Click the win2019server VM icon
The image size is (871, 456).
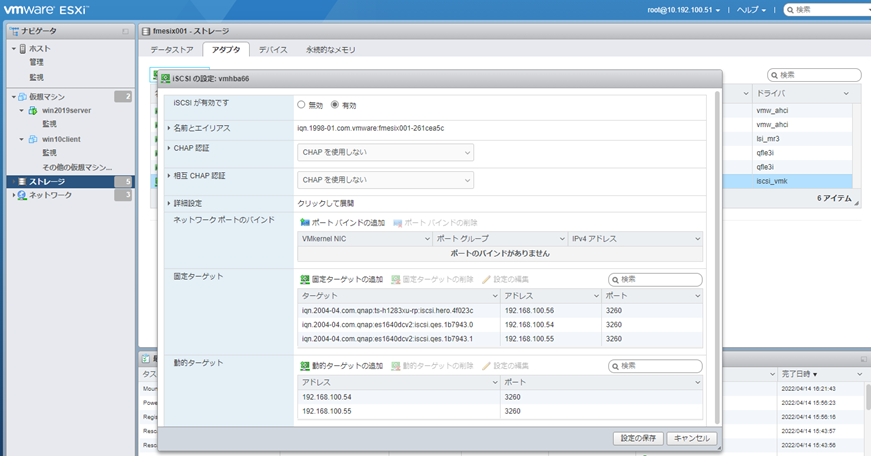tap(32, 110)
